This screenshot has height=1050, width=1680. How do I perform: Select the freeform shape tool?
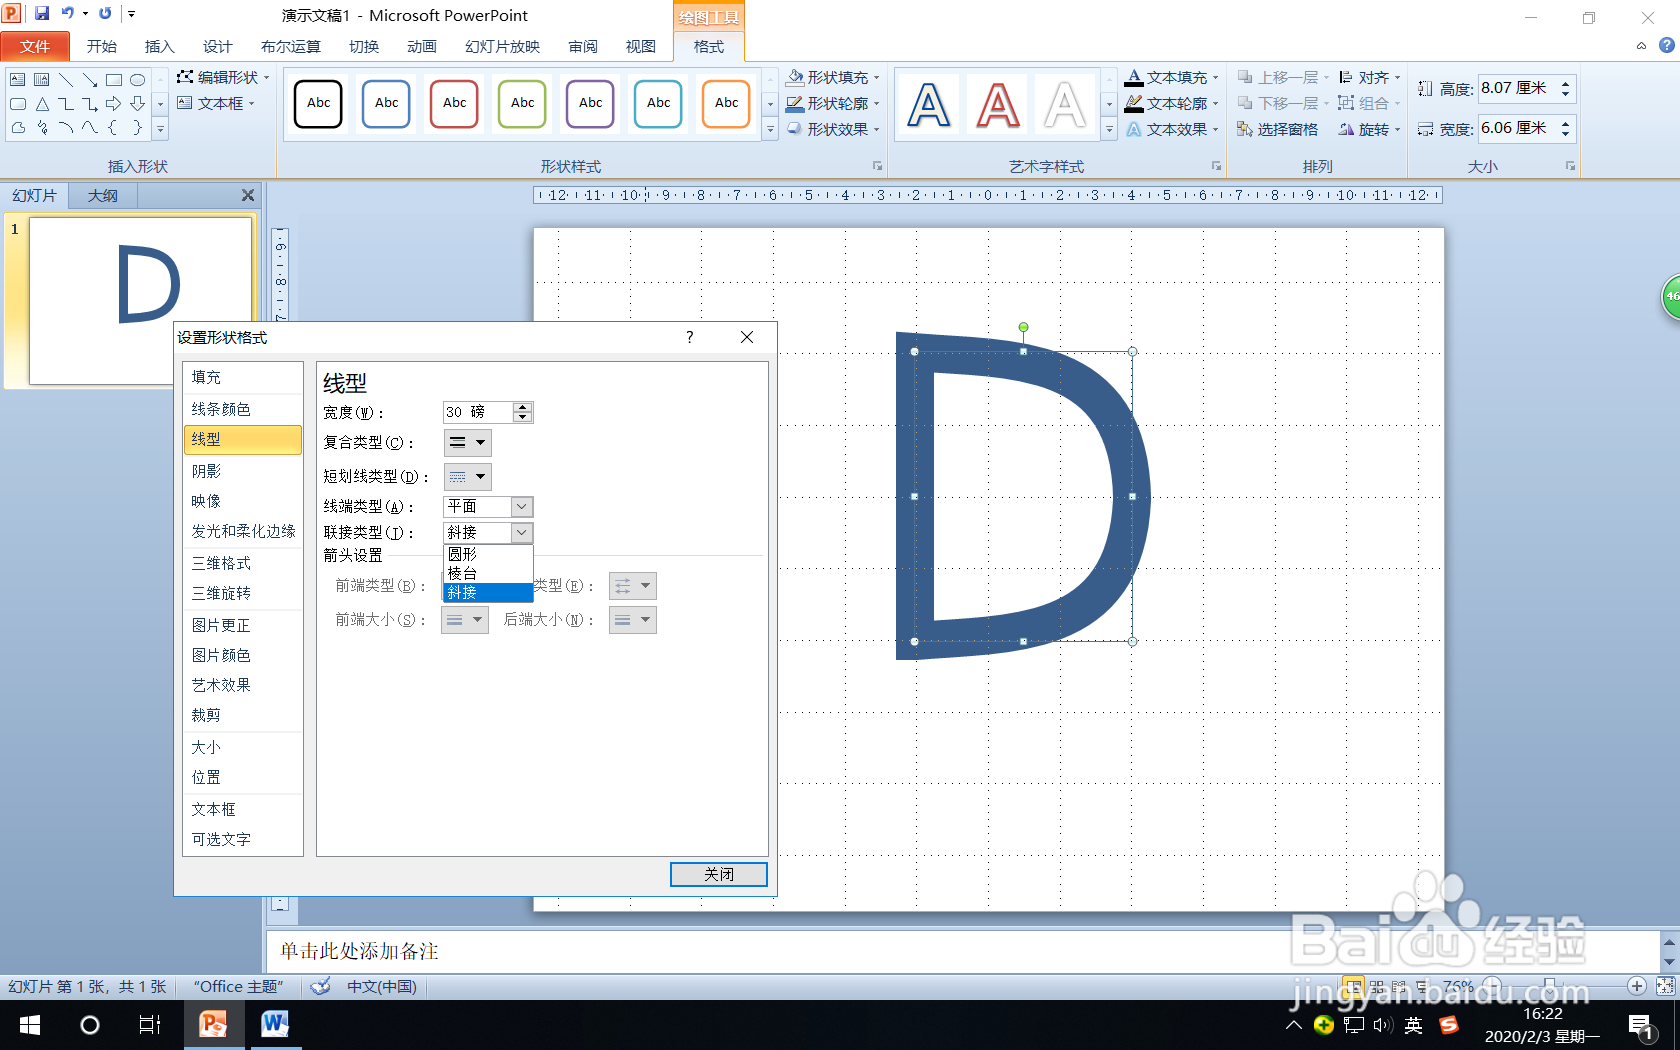pos(18,127)
